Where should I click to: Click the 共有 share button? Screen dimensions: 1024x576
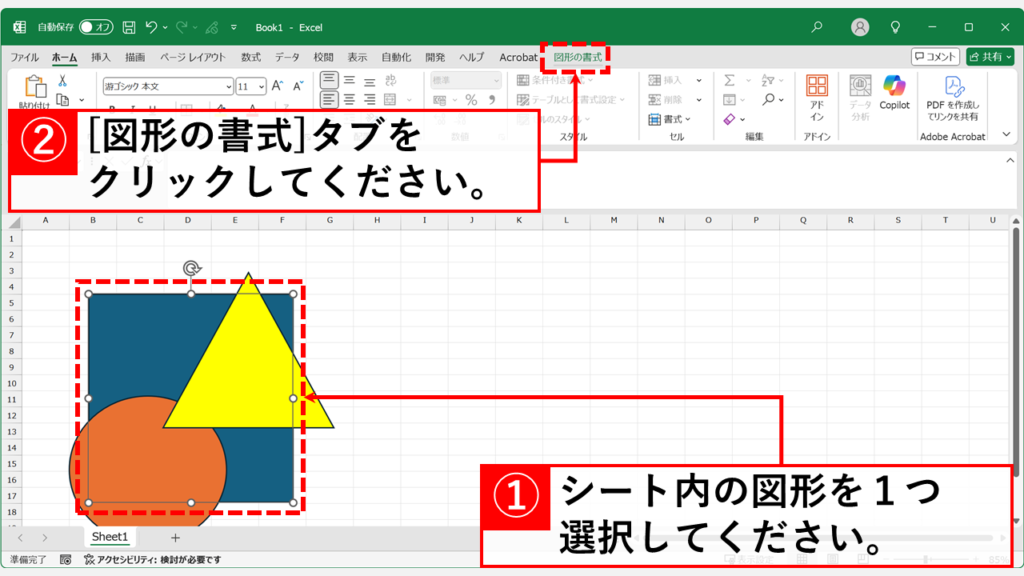click(x=991, y=57)
